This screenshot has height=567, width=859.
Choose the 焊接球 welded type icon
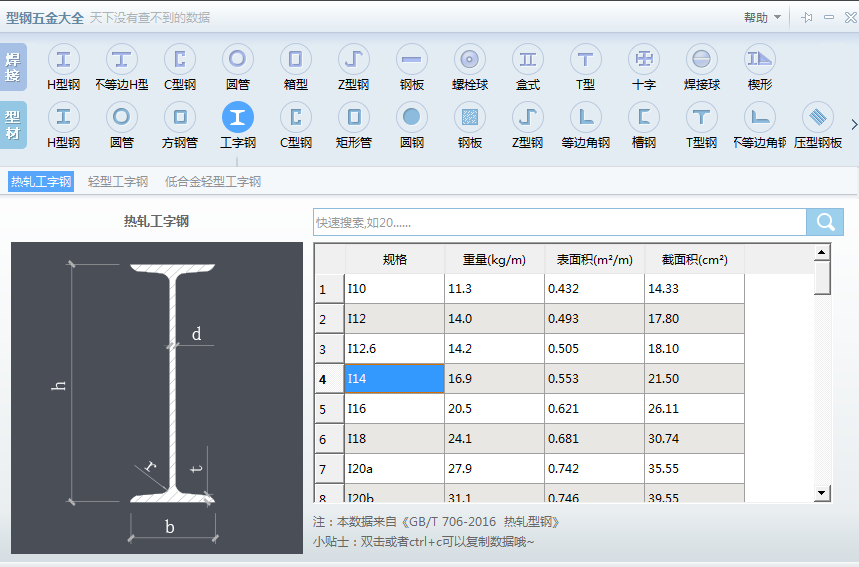click(x=702, y=59)
